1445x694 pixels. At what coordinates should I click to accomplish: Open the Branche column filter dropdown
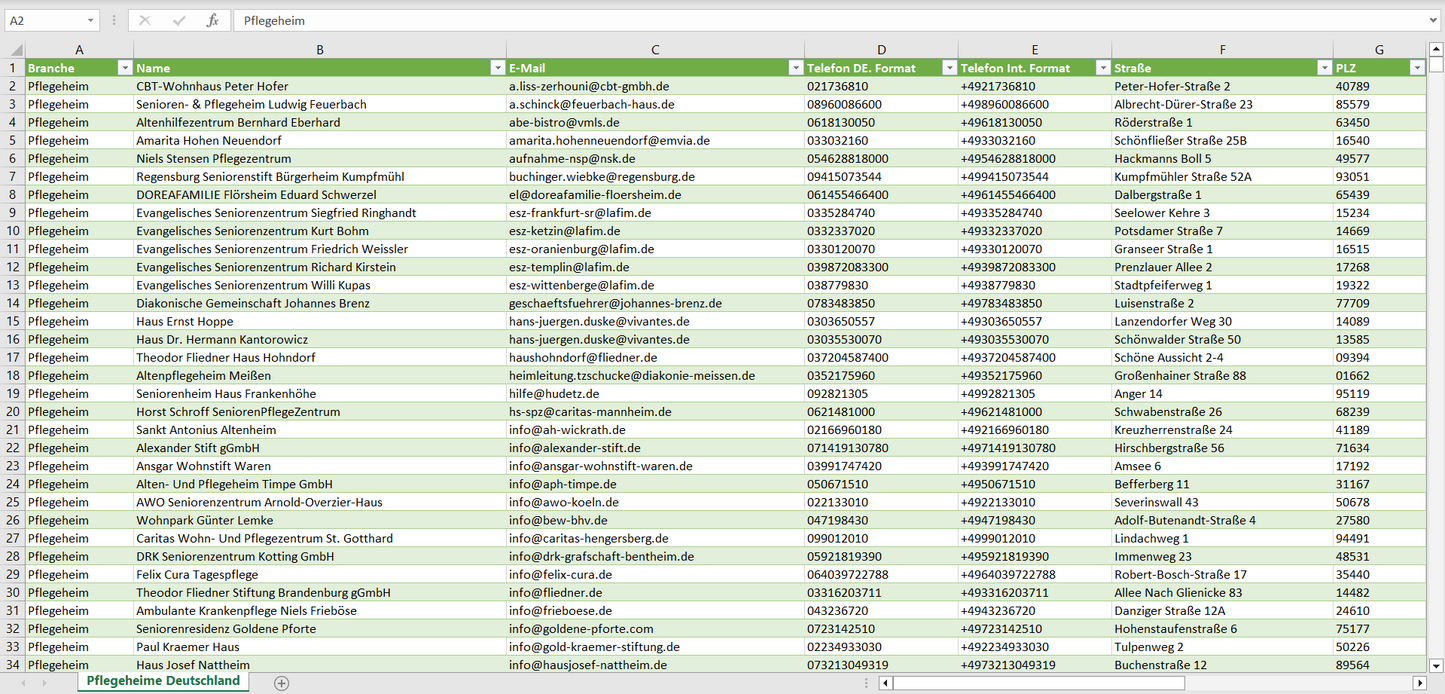pos(125,68)
